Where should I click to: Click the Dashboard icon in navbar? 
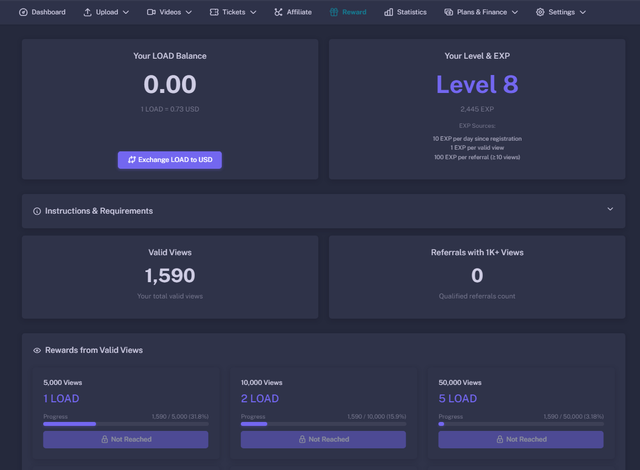23,12
